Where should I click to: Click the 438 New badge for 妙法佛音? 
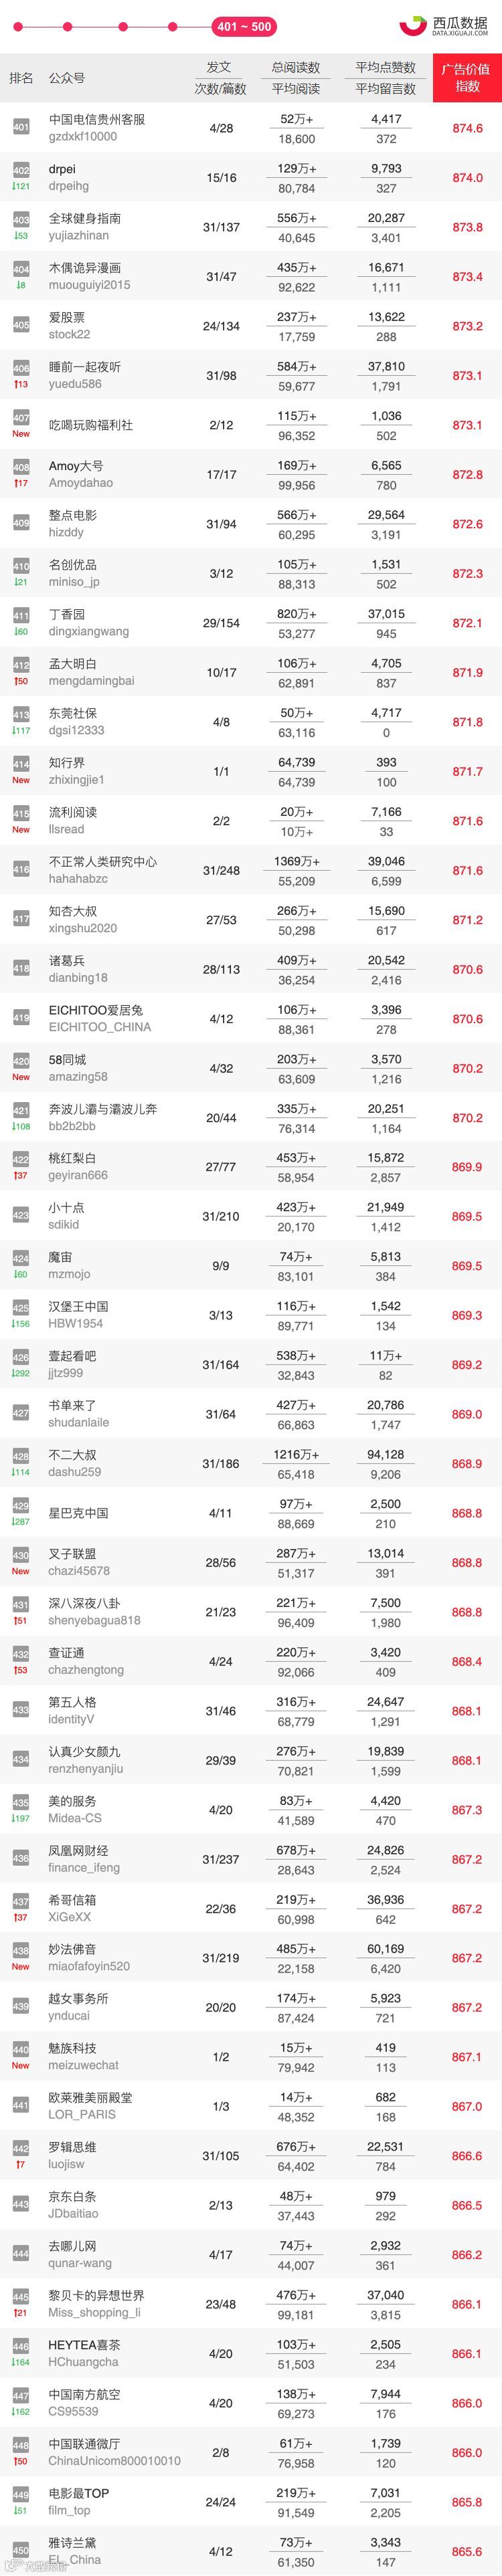coord(21,1957)
